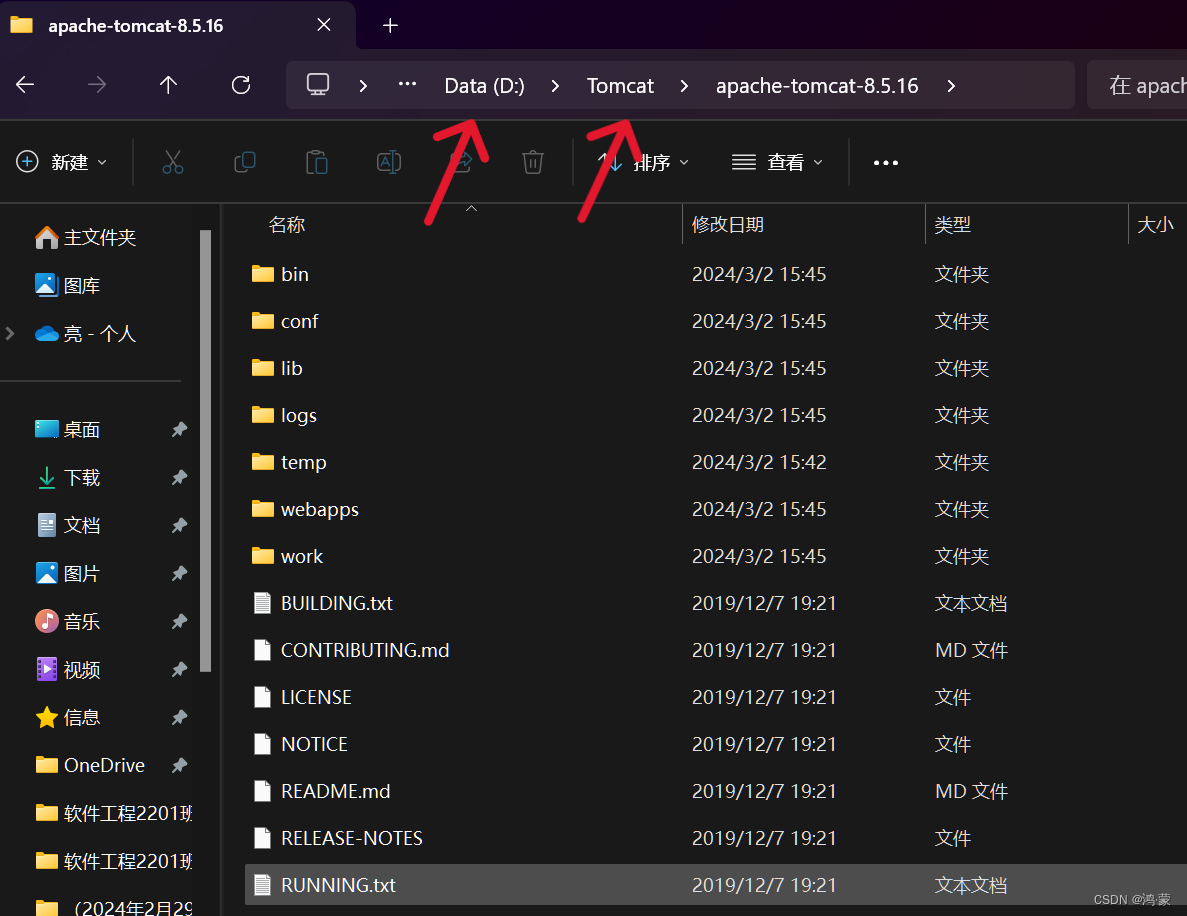Click the search box in apache folder
The image size is (1187, 916).
coord(1137,85)
